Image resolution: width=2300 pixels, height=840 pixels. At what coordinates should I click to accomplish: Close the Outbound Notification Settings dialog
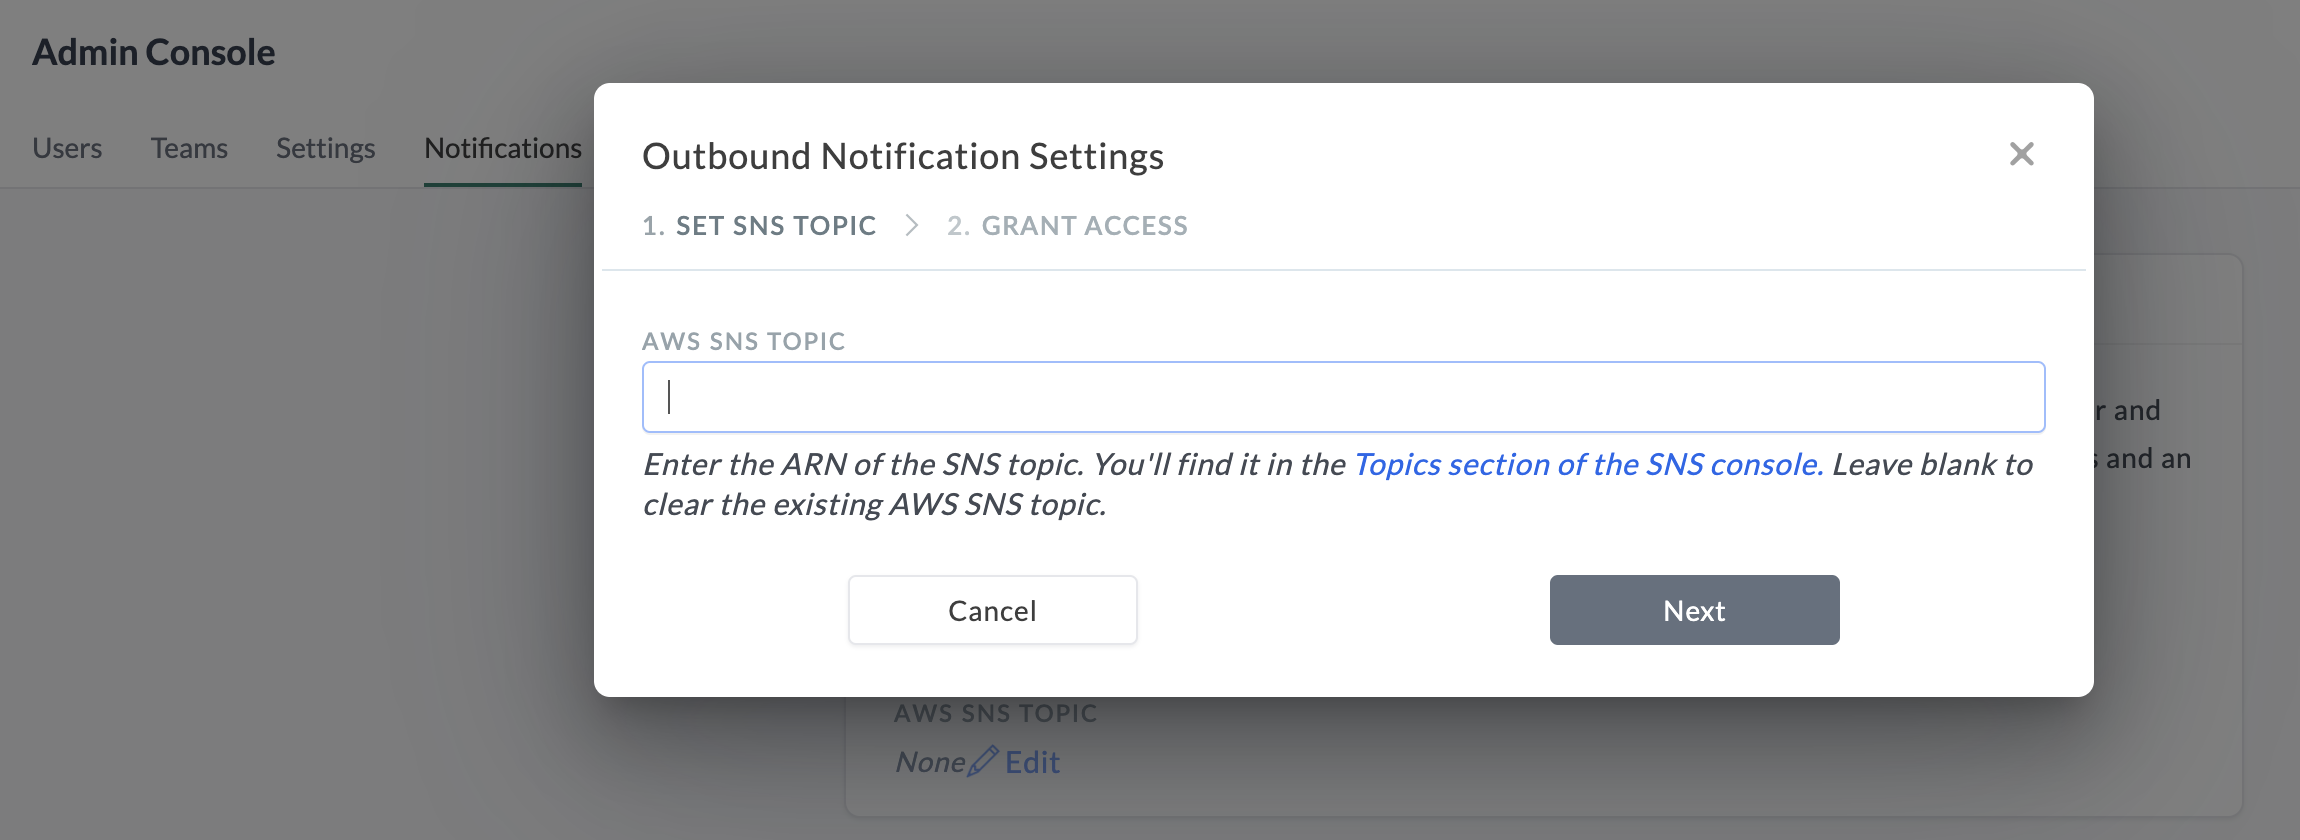click(x=2021, y=154)
